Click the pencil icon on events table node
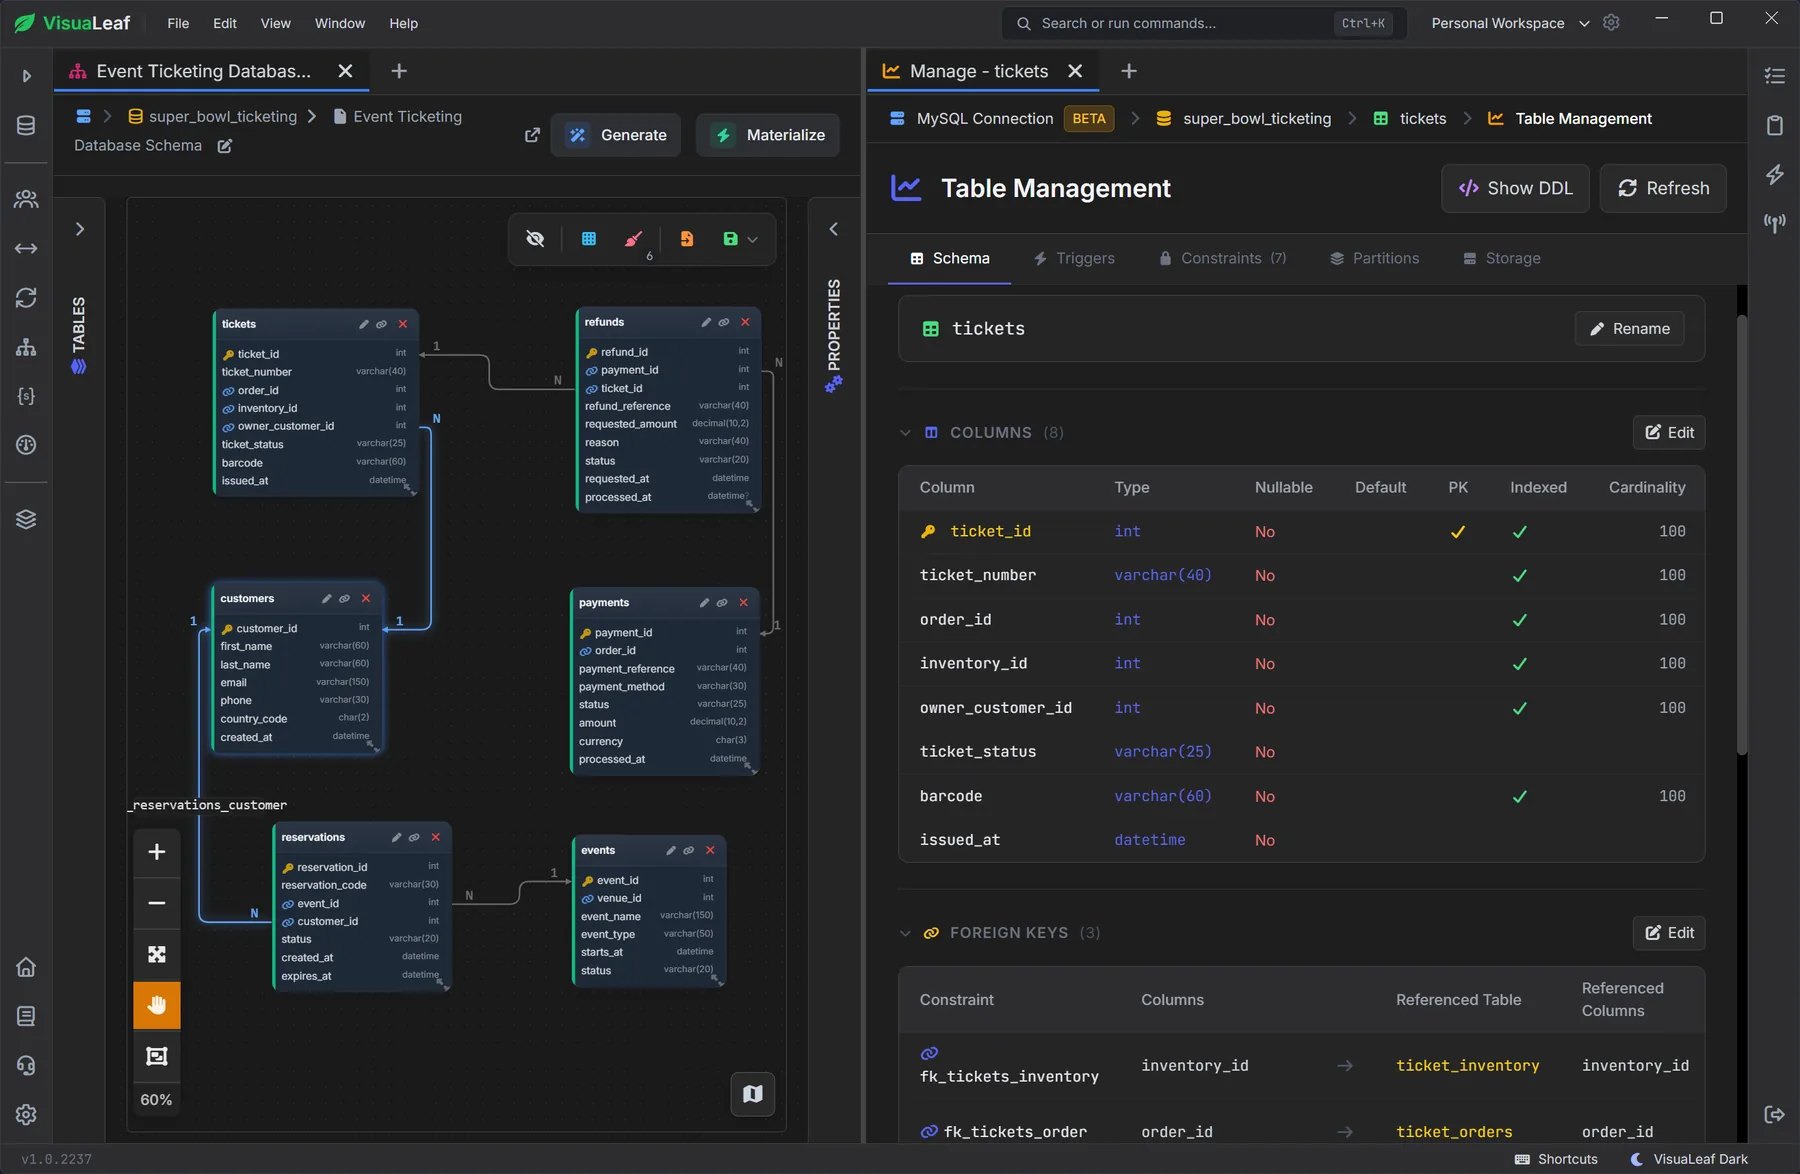This screenshot has width=1800, height=1174. (671, 850)
